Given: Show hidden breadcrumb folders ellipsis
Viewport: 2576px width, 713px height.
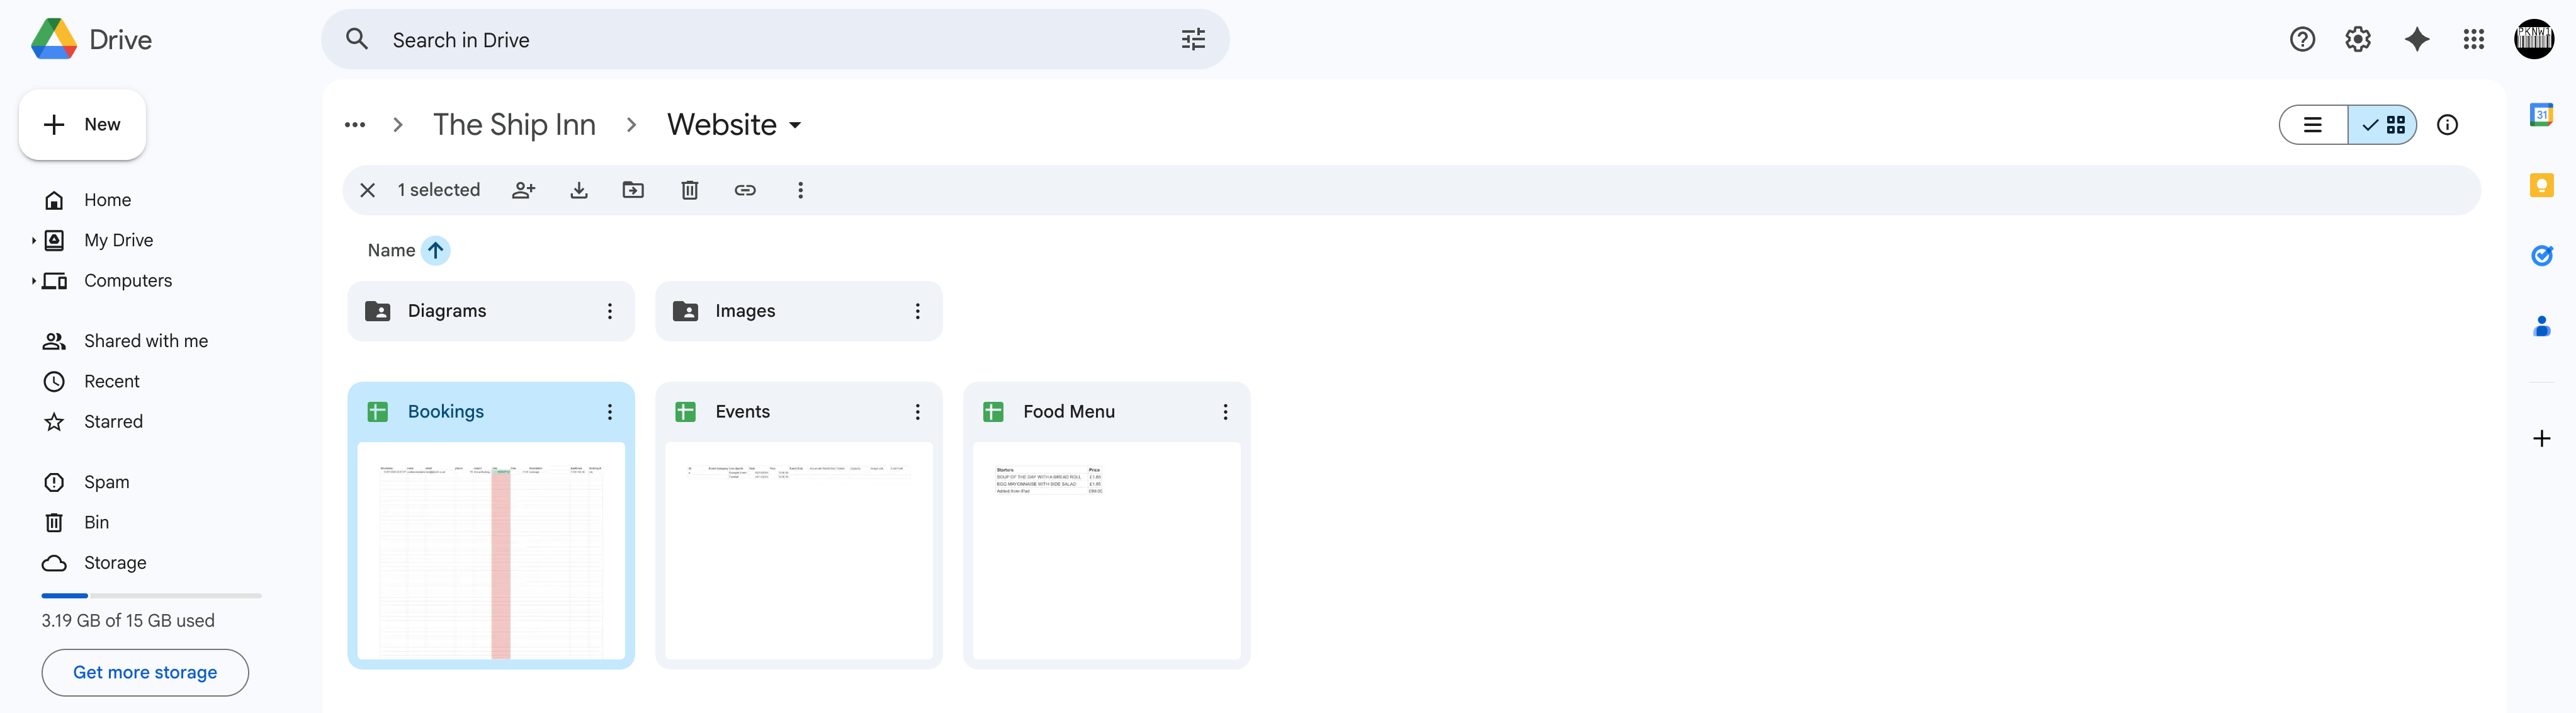Looking at the screenshot, I should (355, 125).
